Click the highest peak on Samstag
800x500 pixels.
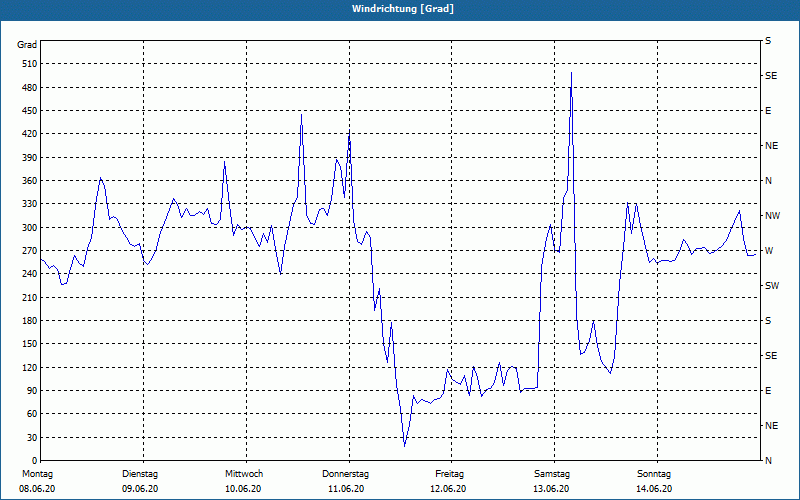(571, 73)
